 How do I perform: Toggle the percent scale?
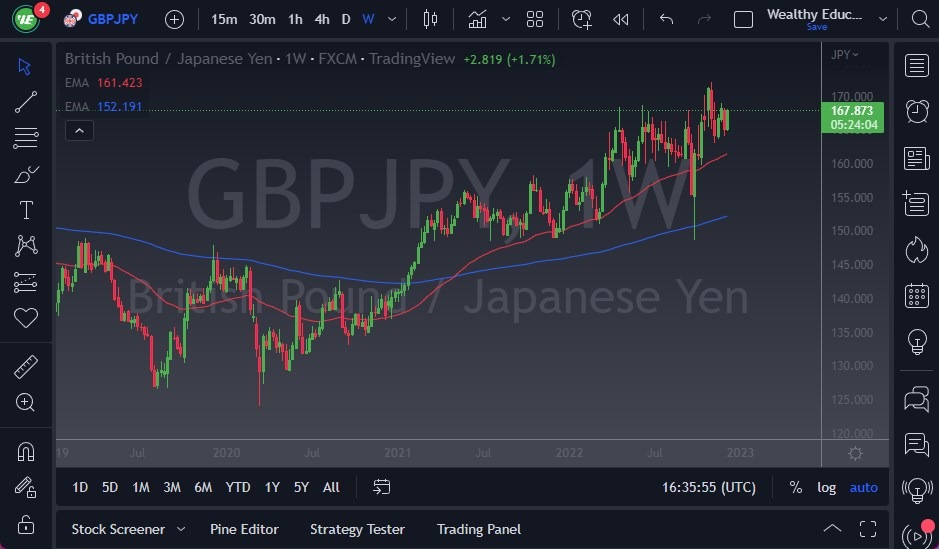coord(795,487)
